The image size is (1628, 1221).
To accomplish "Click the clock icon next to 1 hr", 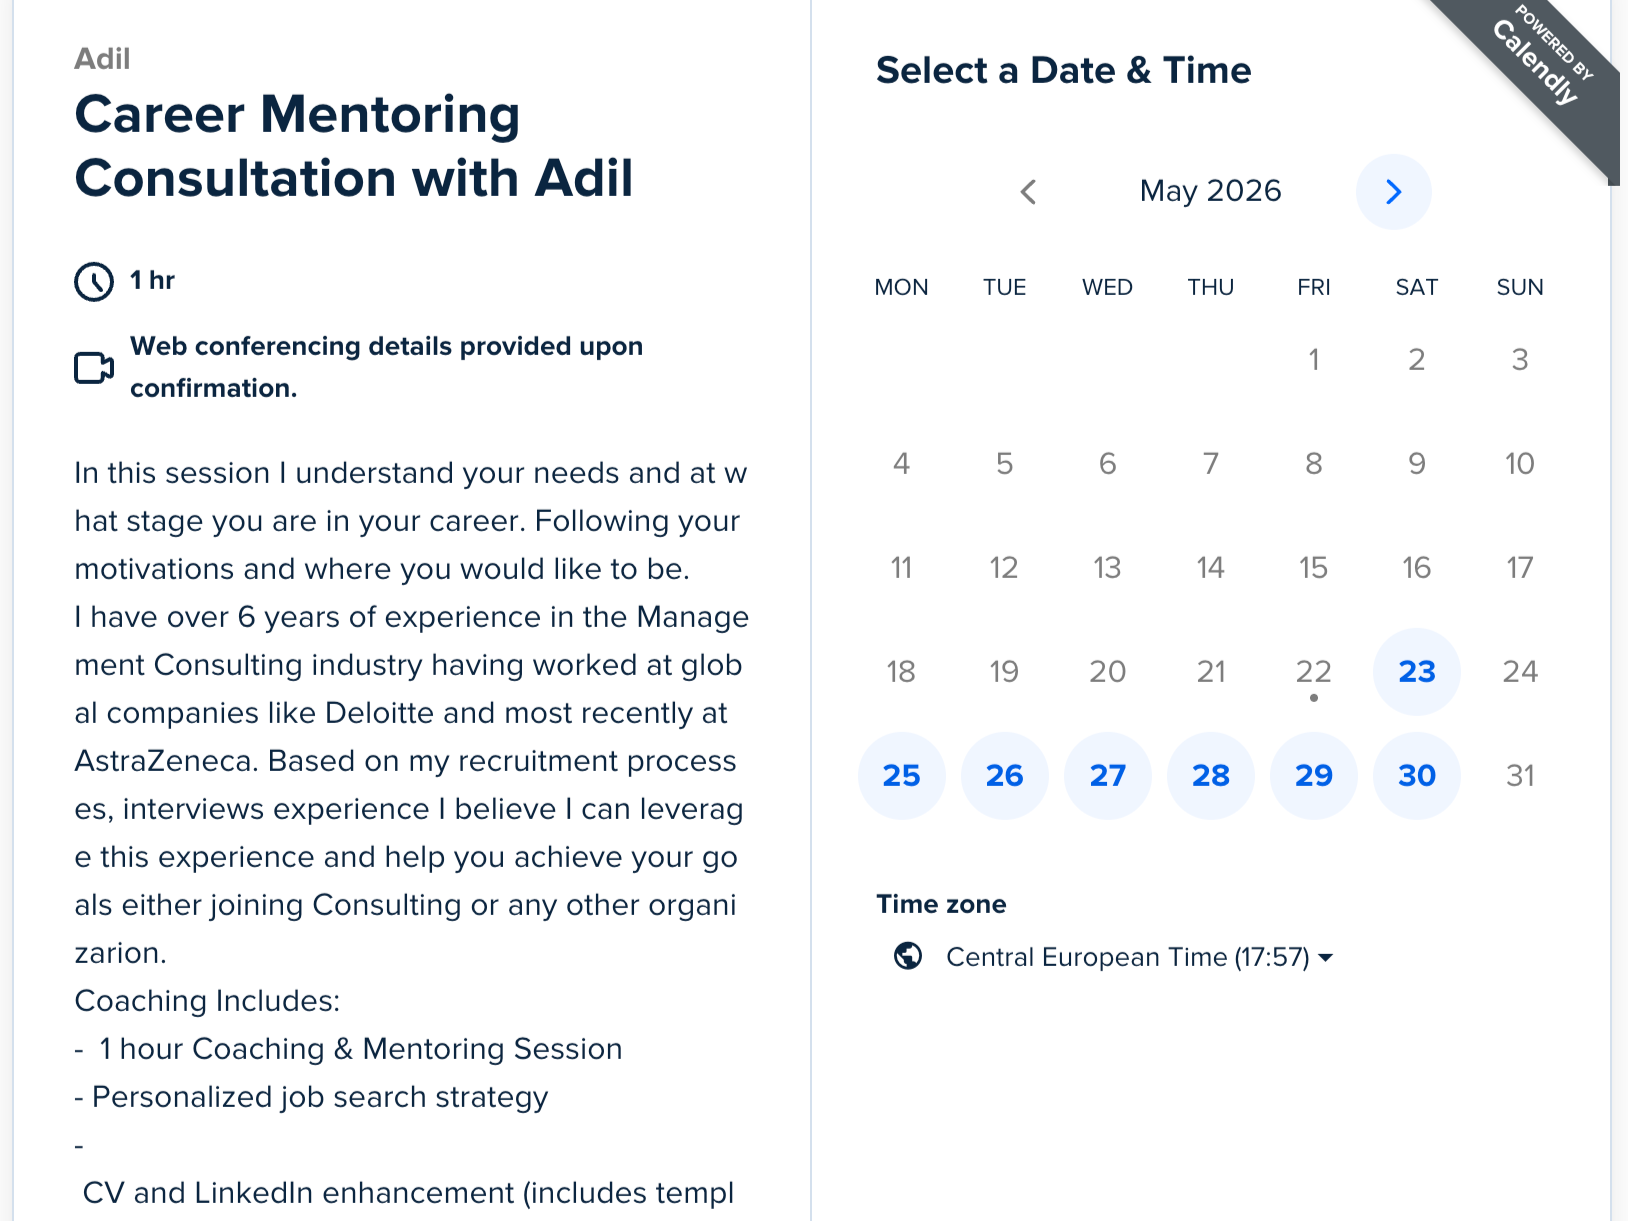I will coord(94,281).
